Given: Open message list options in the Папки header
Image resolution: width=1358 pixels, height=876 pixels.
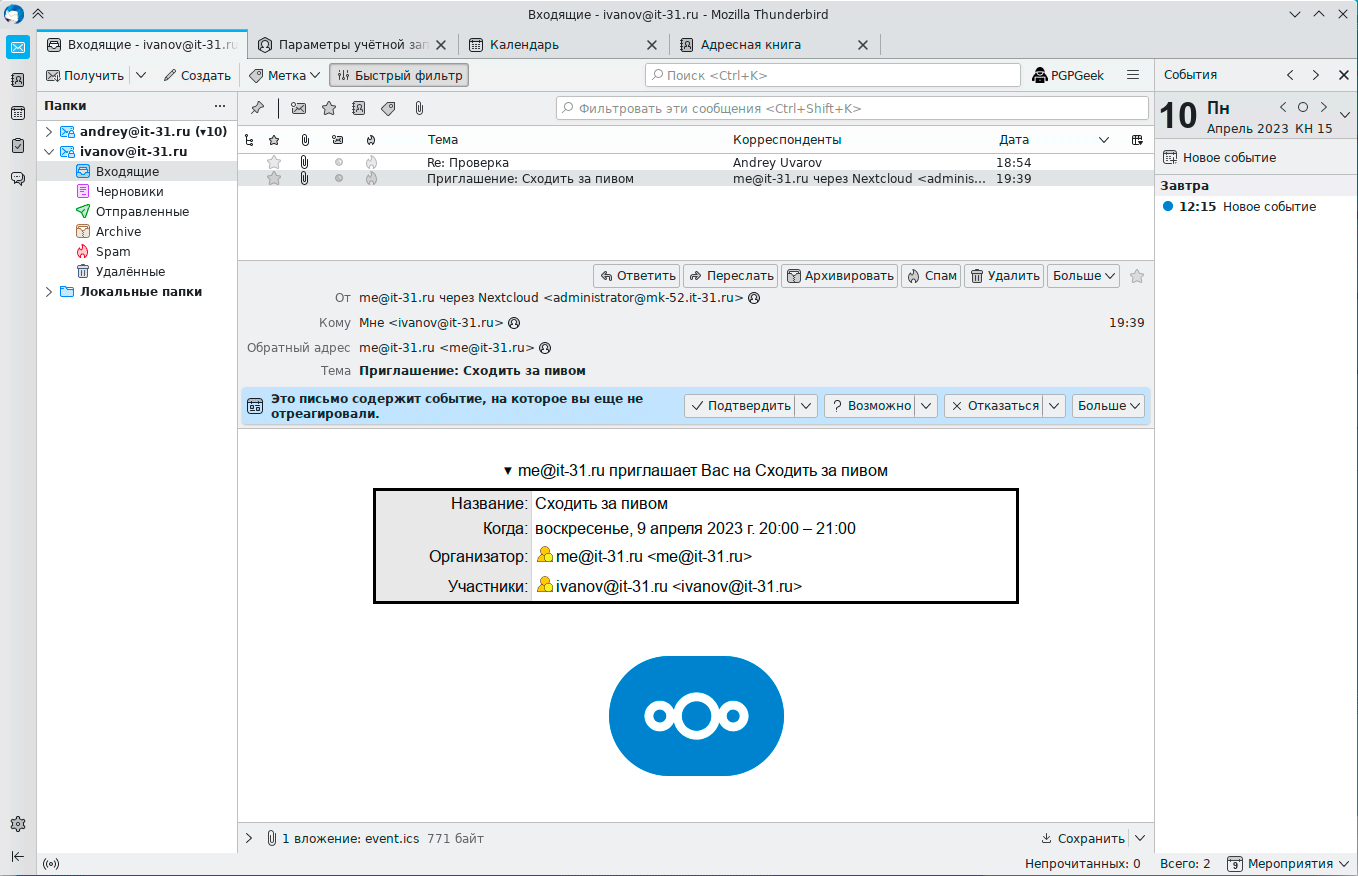Looking at the screenshot, I should pos(220,106).
